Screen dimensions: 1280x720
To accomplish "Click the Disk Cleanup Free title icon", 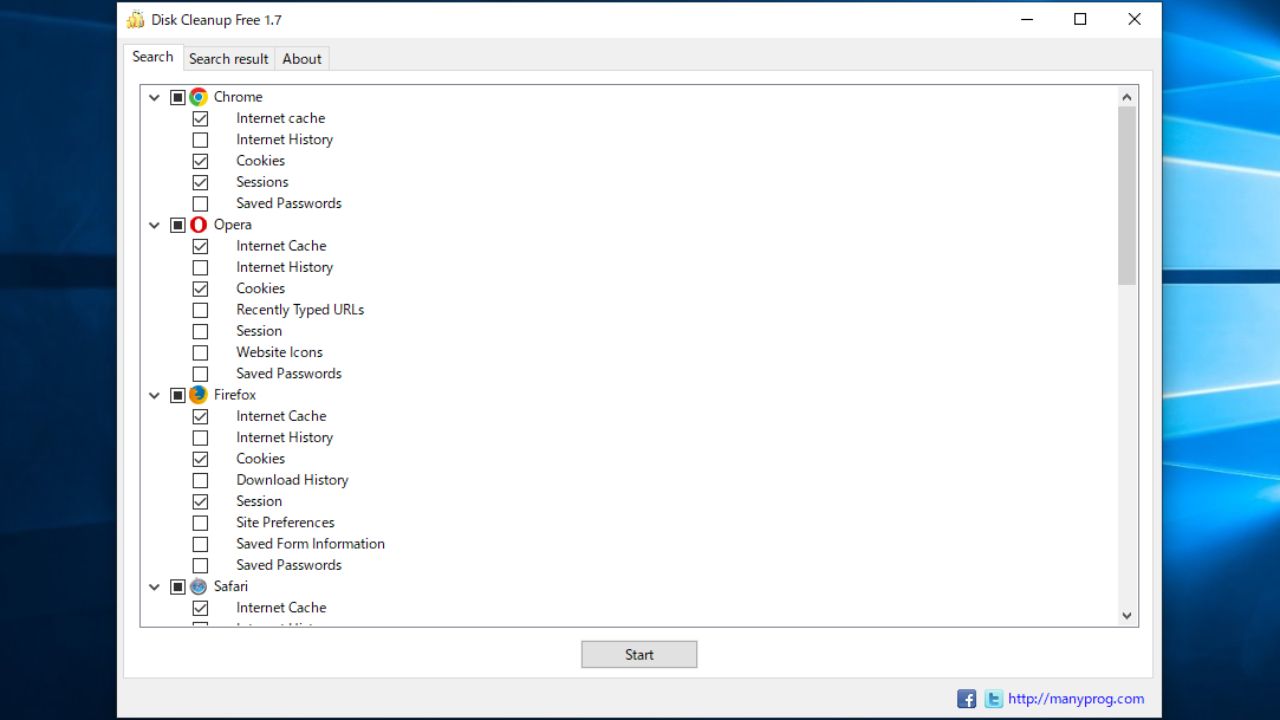I will pyautogui.click(x=136, y=19).
